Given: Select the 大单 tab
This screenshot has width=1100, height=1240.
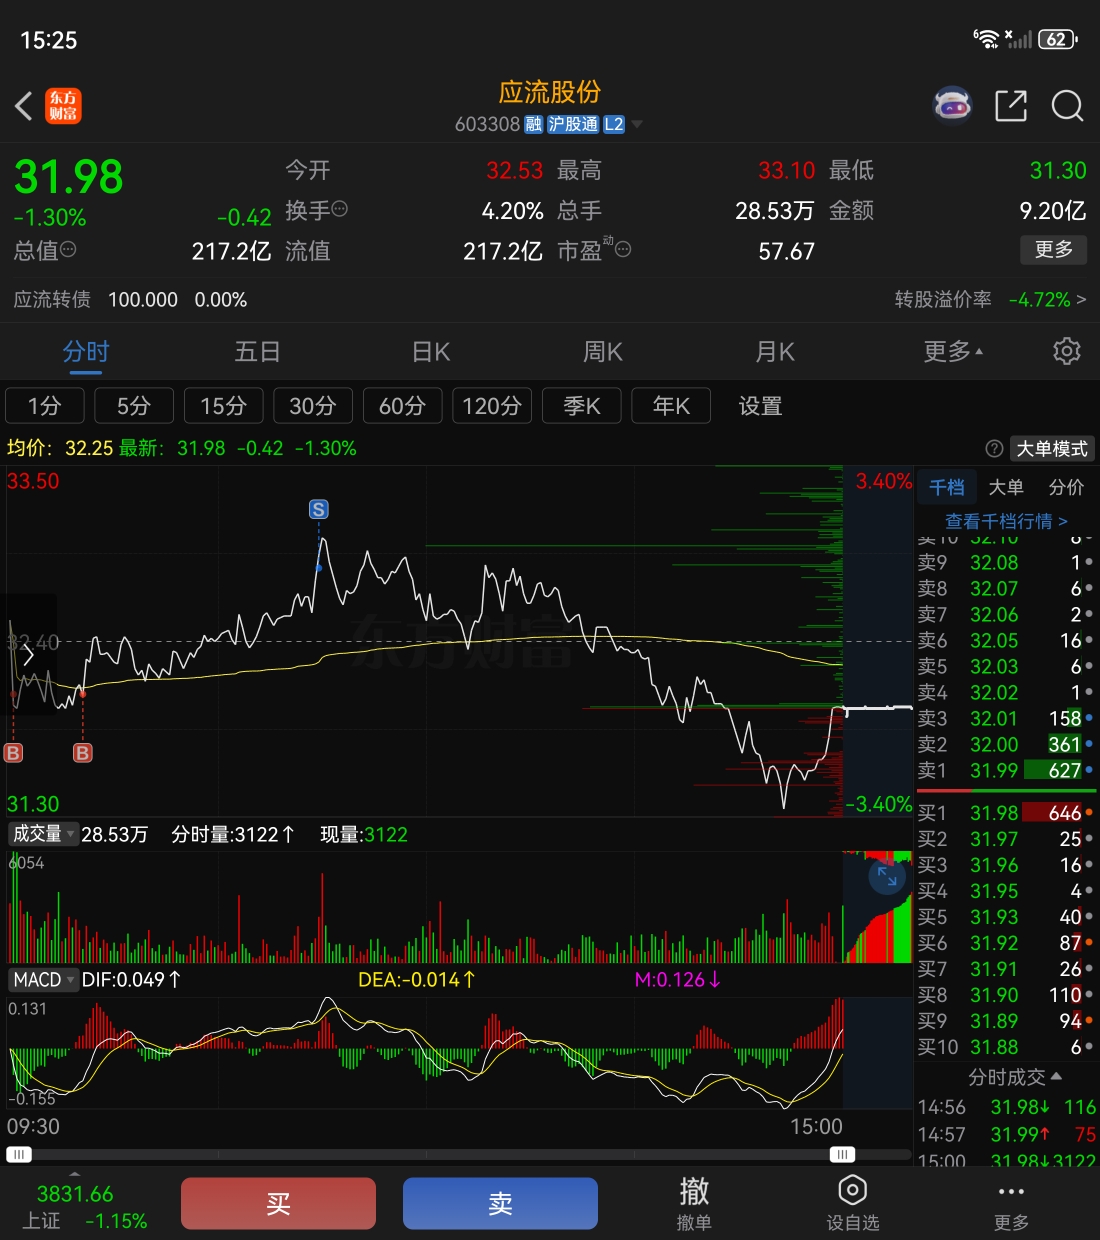Looking at the screenshot, I should pos(1006,487).
